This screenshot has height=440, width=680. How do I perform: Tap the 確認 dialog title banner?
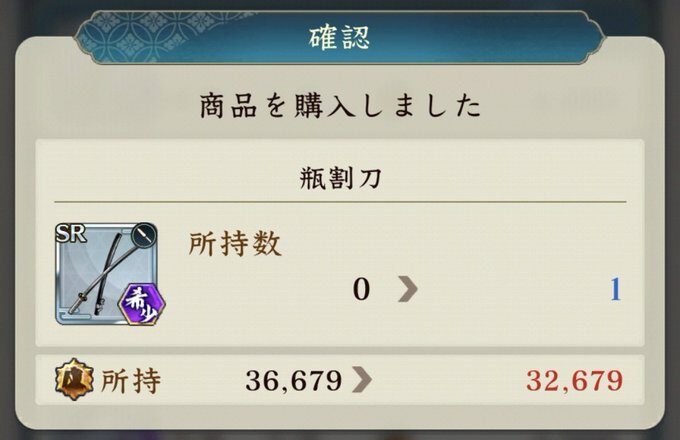pos(339,38)
